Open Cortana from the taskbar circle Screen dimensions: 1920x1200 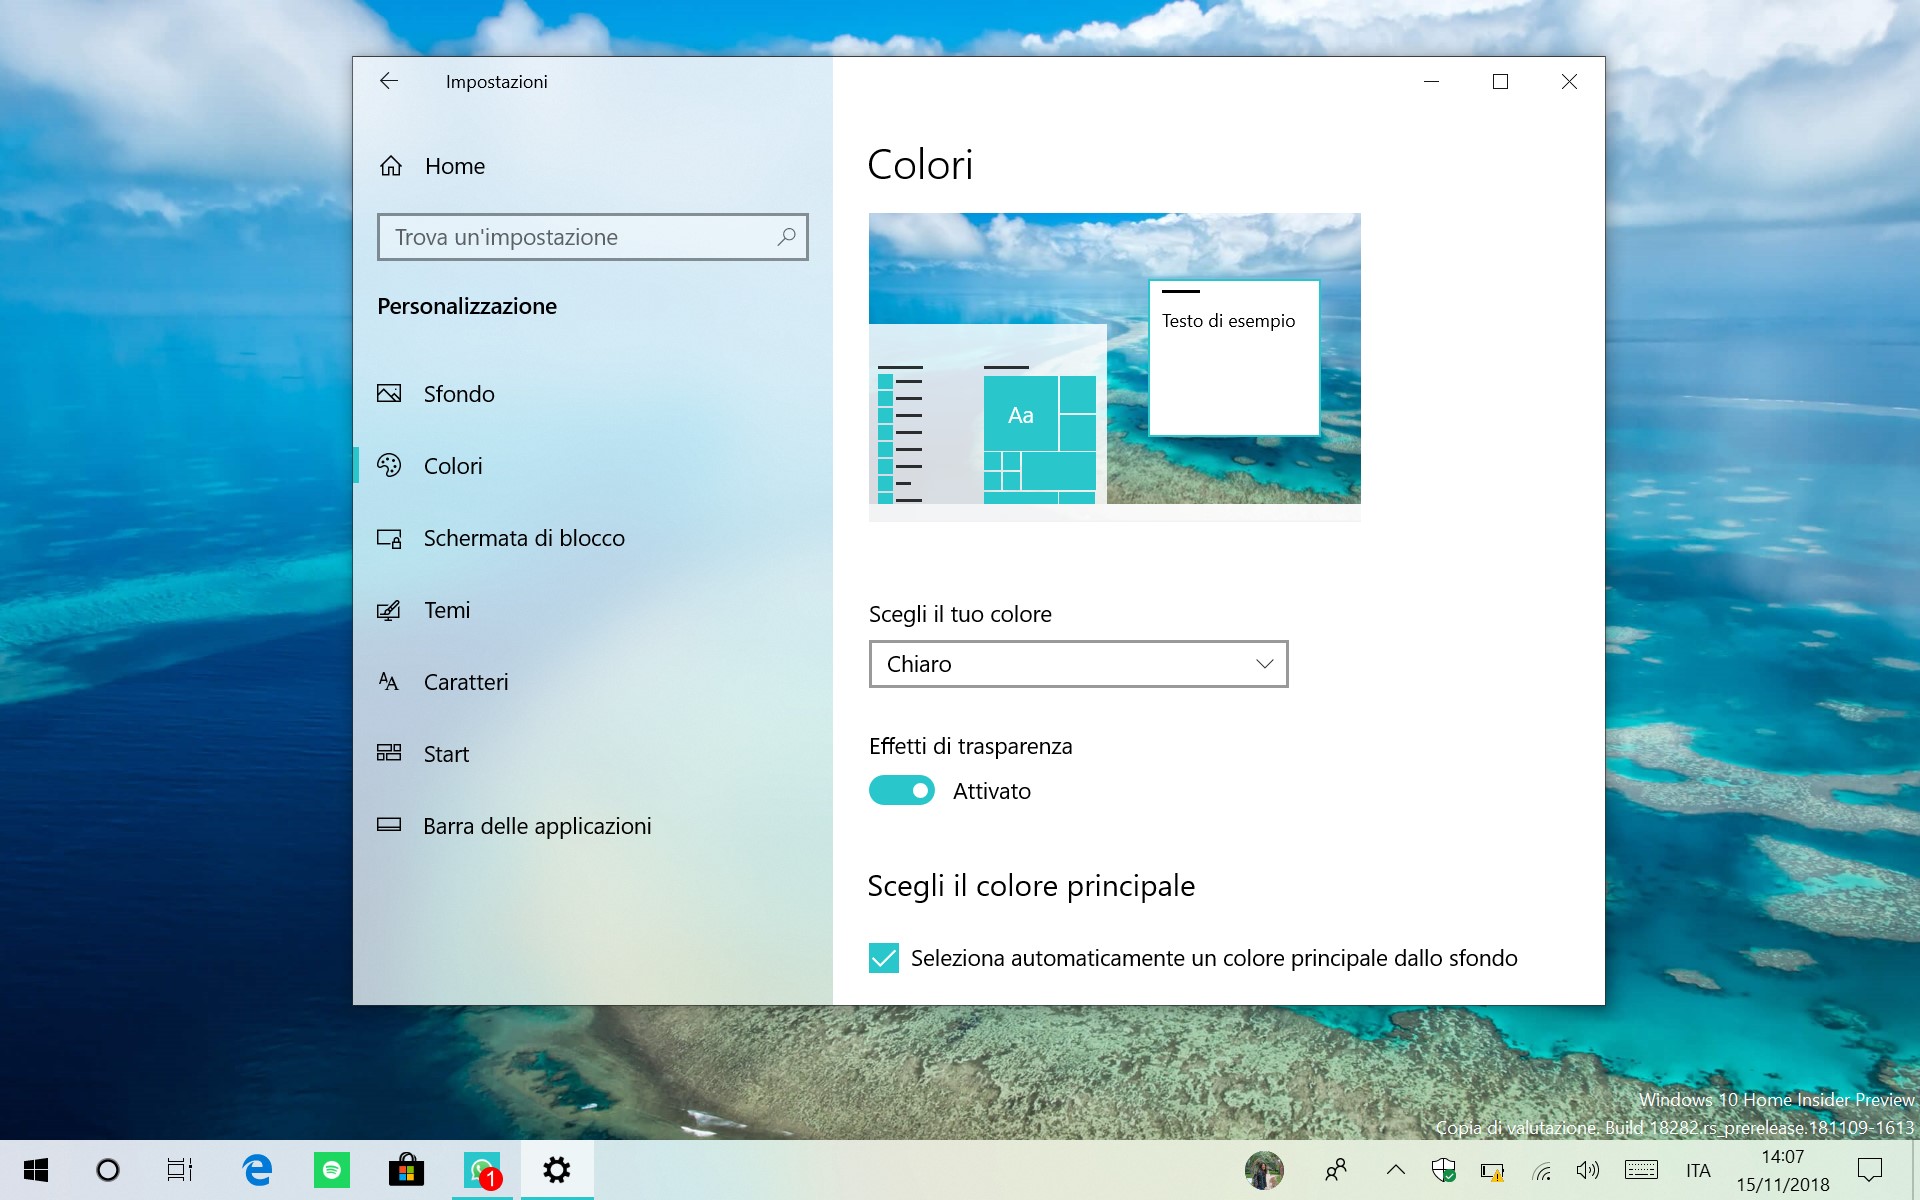[108, 1170]
